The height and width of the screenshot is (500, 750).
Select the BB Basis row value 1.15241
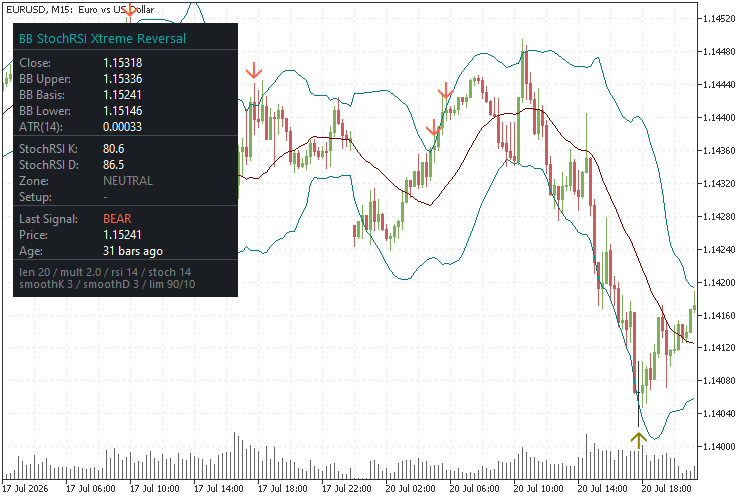(122, 95)
